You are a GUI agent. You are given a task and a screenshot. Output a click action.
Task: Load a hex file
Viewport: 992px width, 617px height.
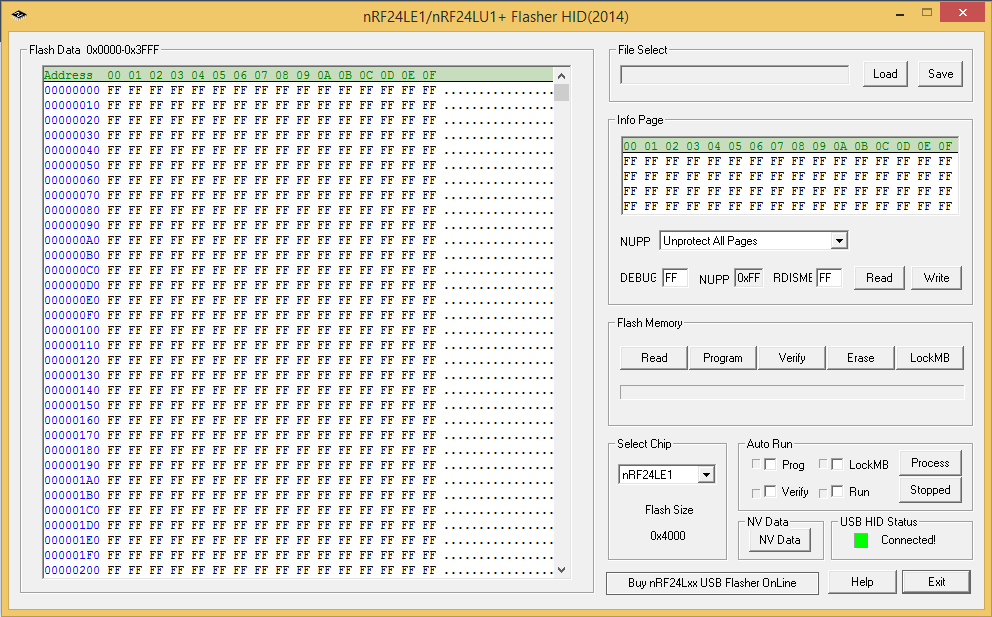[883, 73]
